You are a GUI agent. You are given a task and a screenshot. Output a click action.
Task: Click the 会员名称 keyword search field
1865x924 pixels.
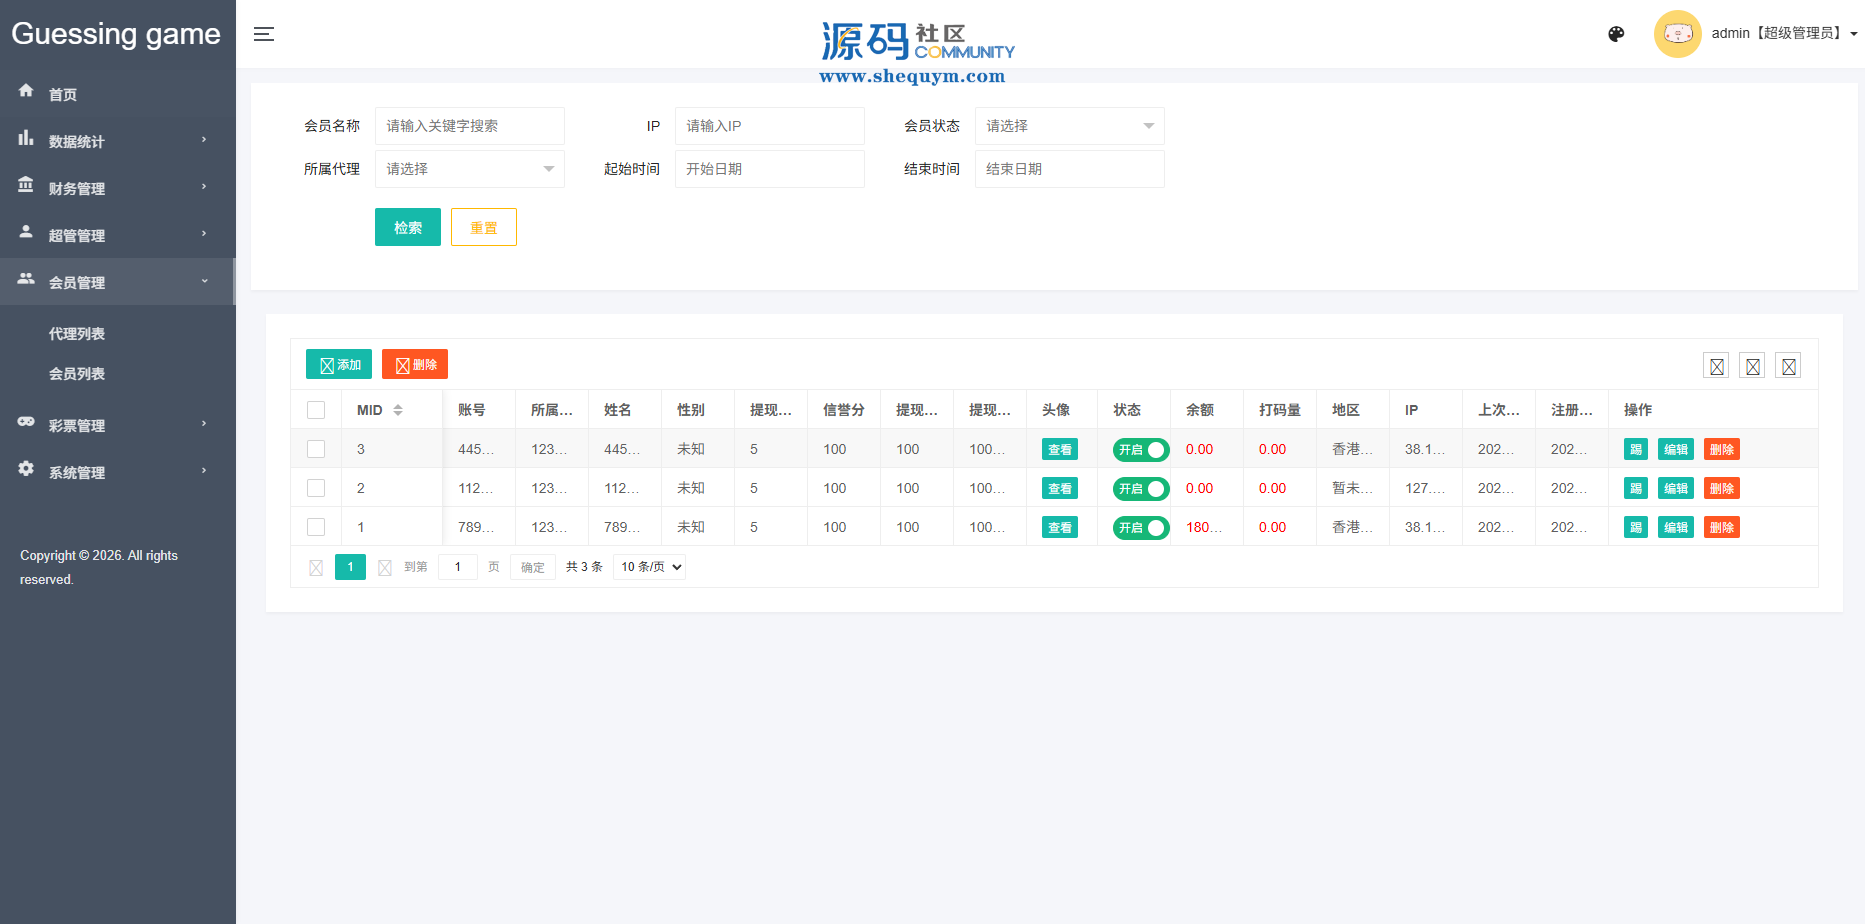(x=469, y=126)
